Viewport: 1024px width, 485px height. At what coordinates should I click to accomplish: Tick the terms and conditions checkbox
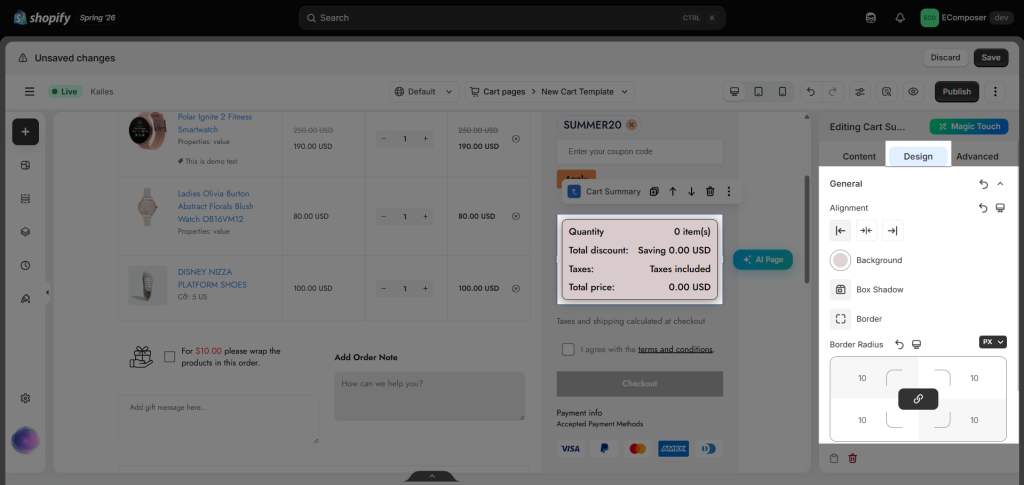point(568,349)
